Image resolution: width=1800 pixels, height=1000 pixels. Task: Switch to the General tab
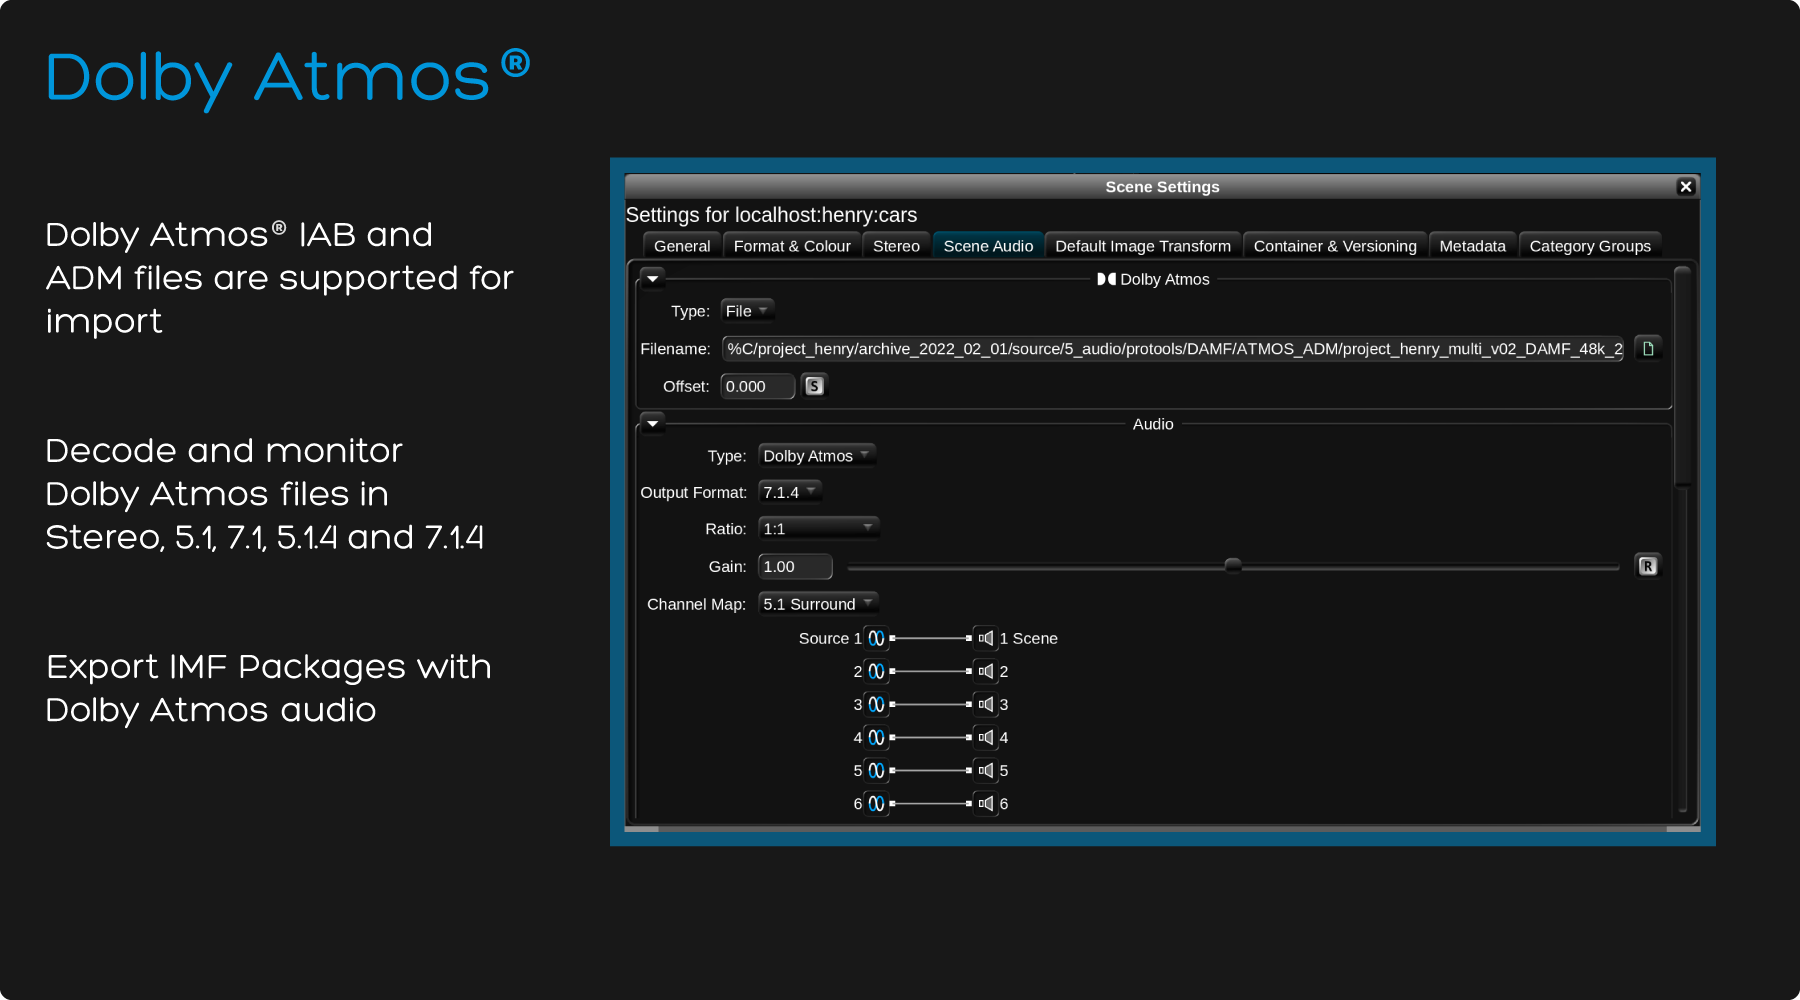[x=682, y=246]
